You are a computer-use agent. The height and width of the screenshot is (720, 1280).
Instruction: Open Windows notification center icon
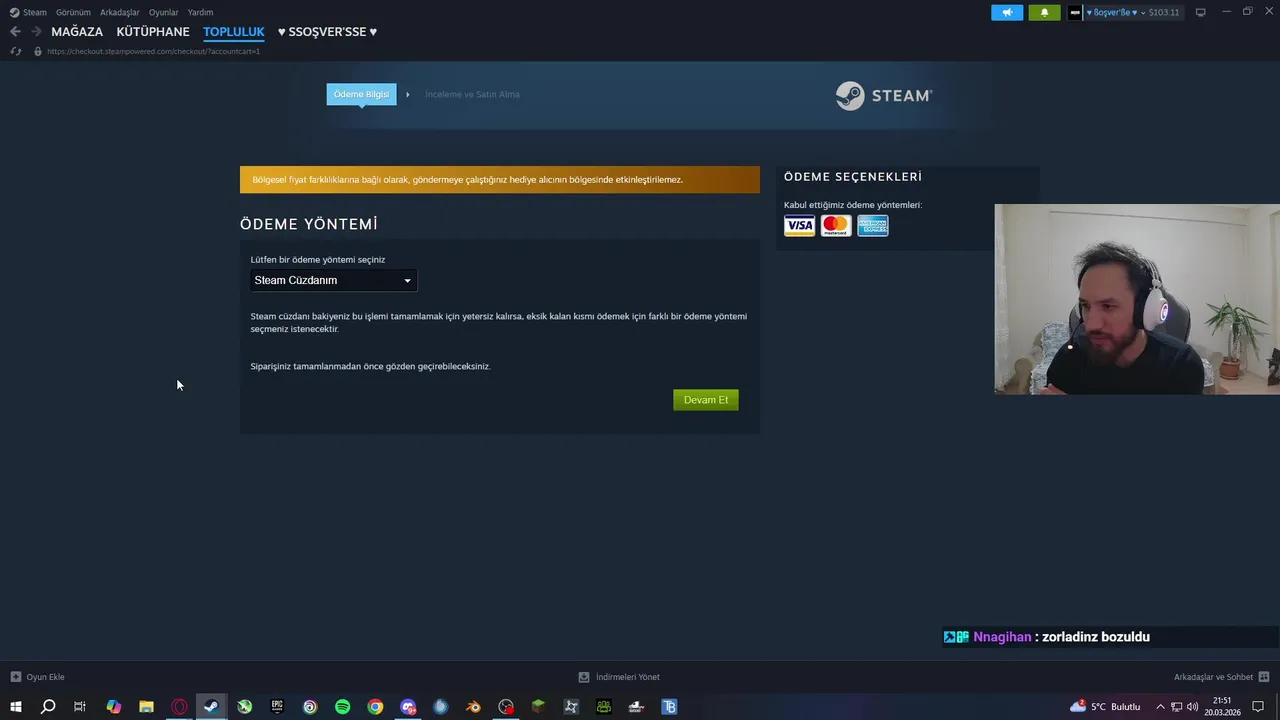pos(1258,707)
